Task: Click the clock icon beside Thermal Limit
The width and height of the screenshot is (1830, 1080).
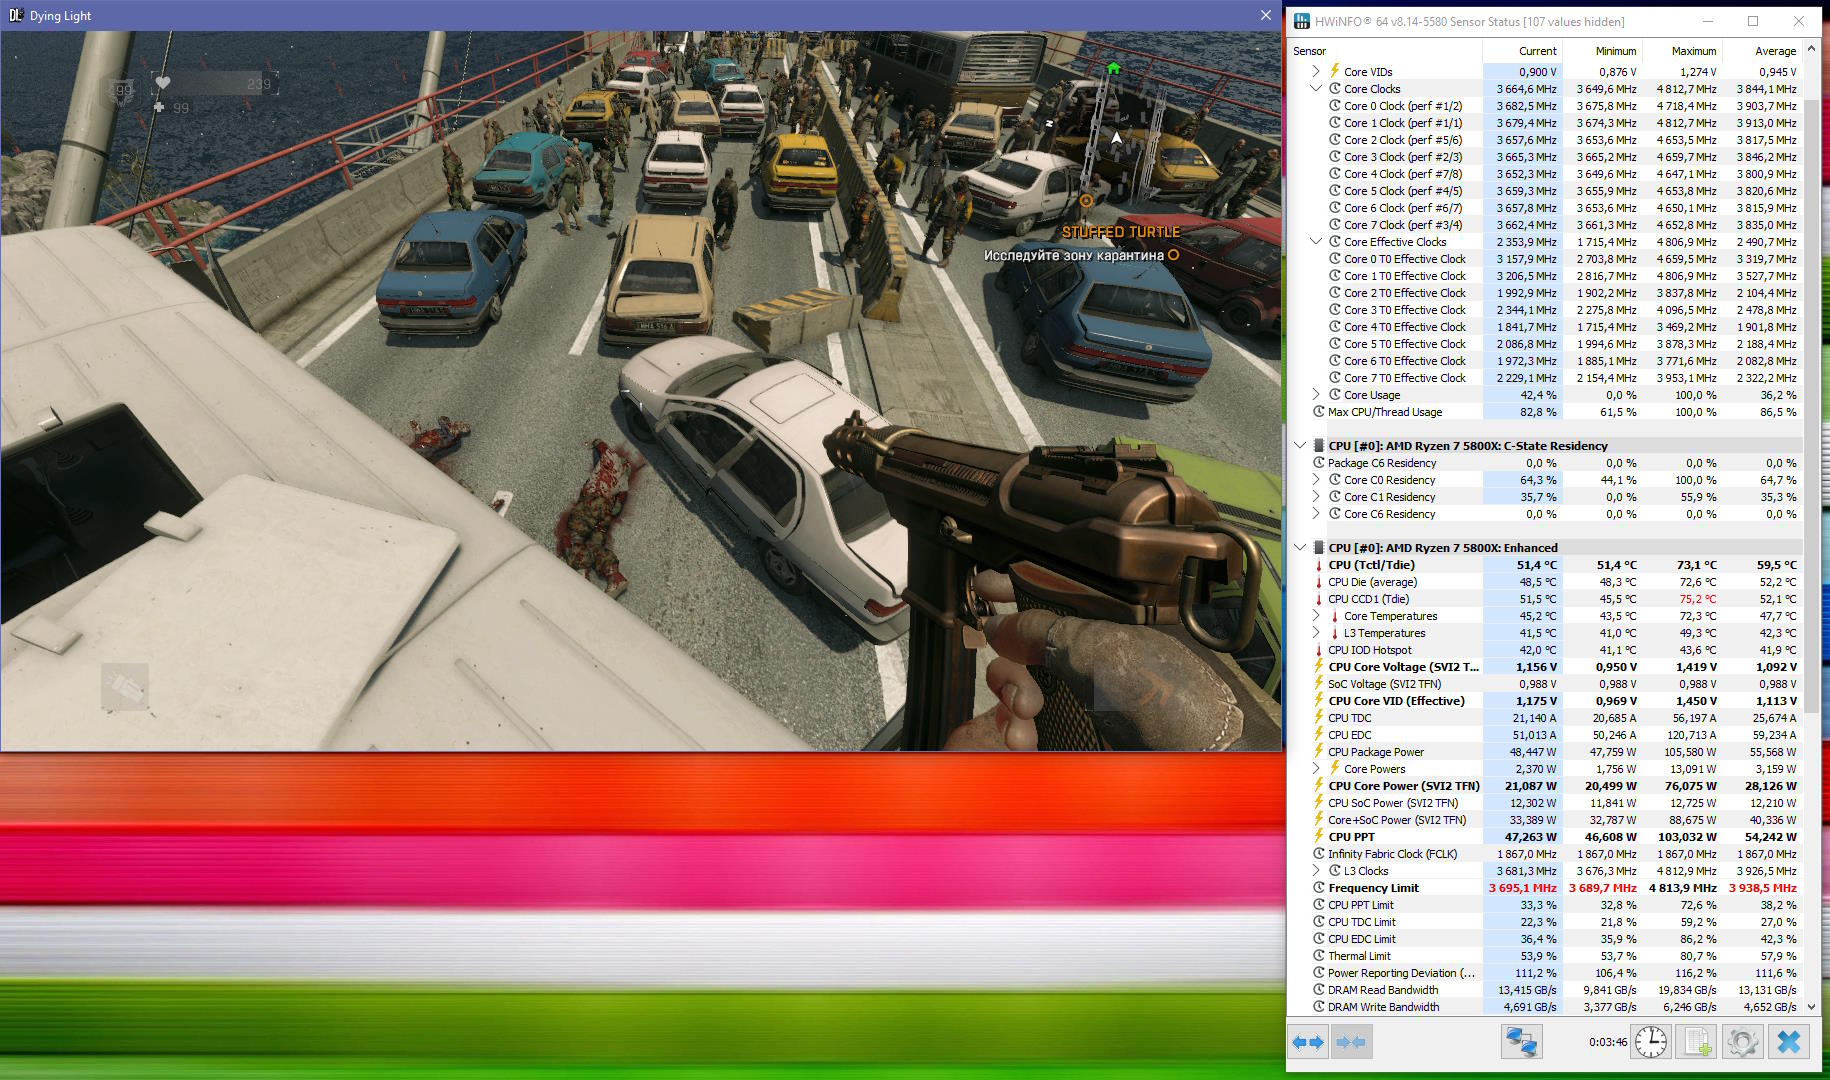Action: 1319,956
